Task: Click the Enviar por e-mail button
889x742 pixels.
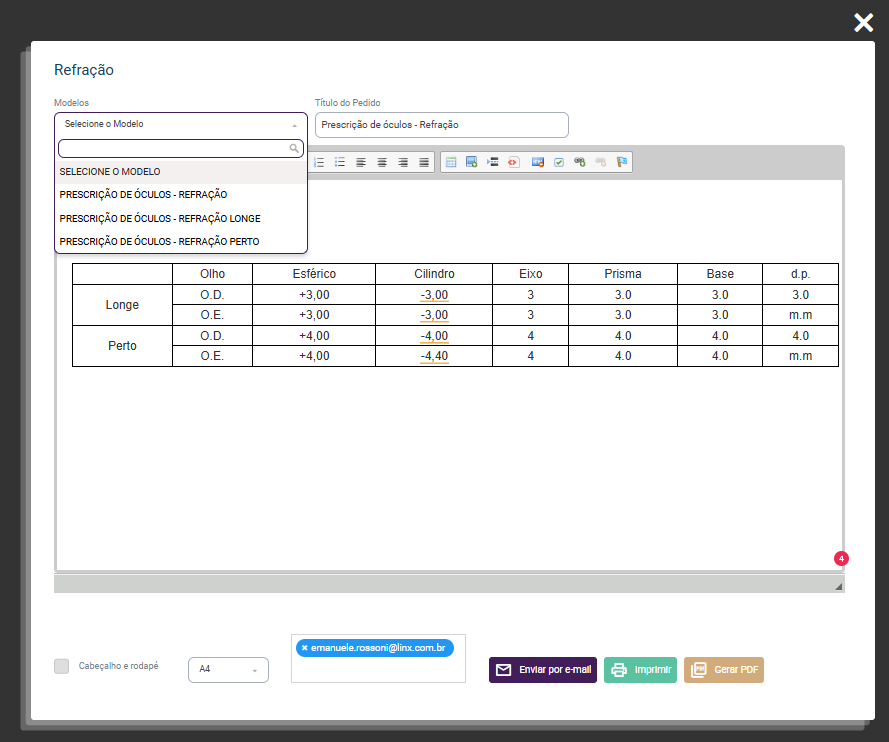Action: tap(543, 670)
